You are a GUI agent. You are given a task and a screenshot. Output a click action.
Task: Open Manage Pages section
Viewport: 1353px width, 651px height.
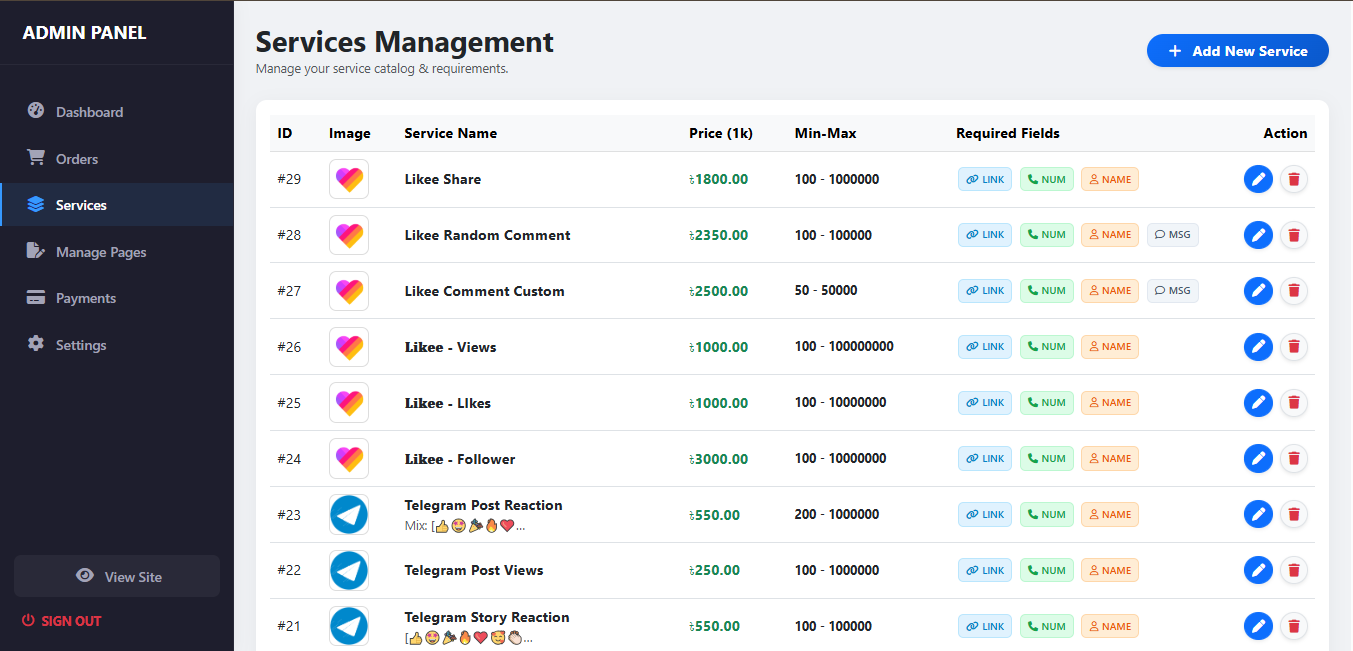(x=100, y=252)
